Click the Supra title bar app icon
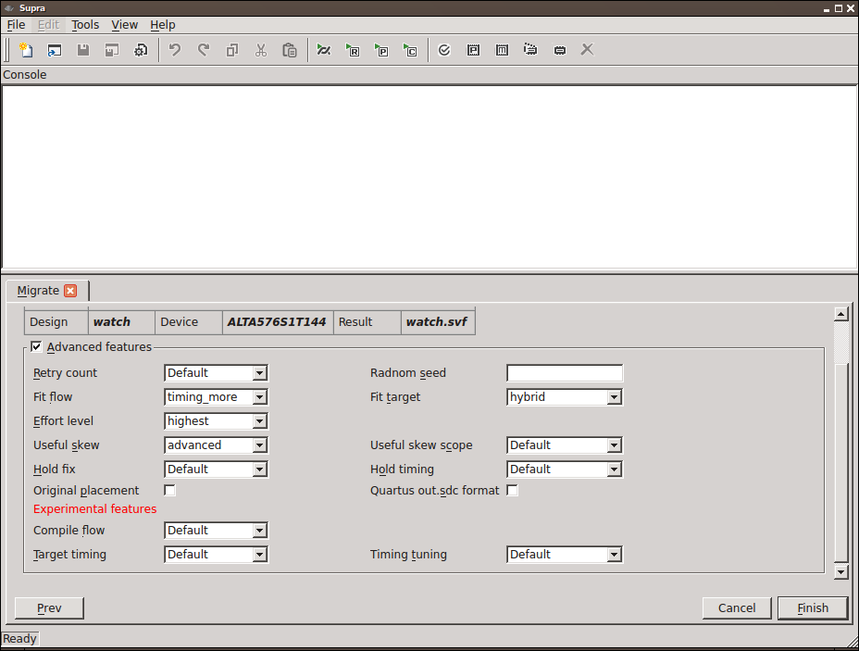The image size is (859, 651). click(x=9, y=8)
